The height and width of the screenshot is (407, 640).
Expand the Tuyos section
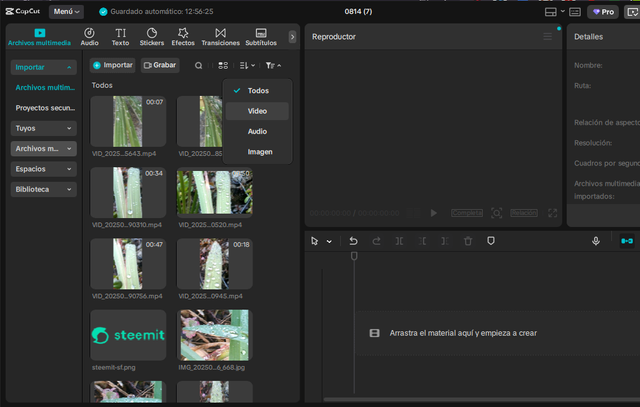pos(44,128)
